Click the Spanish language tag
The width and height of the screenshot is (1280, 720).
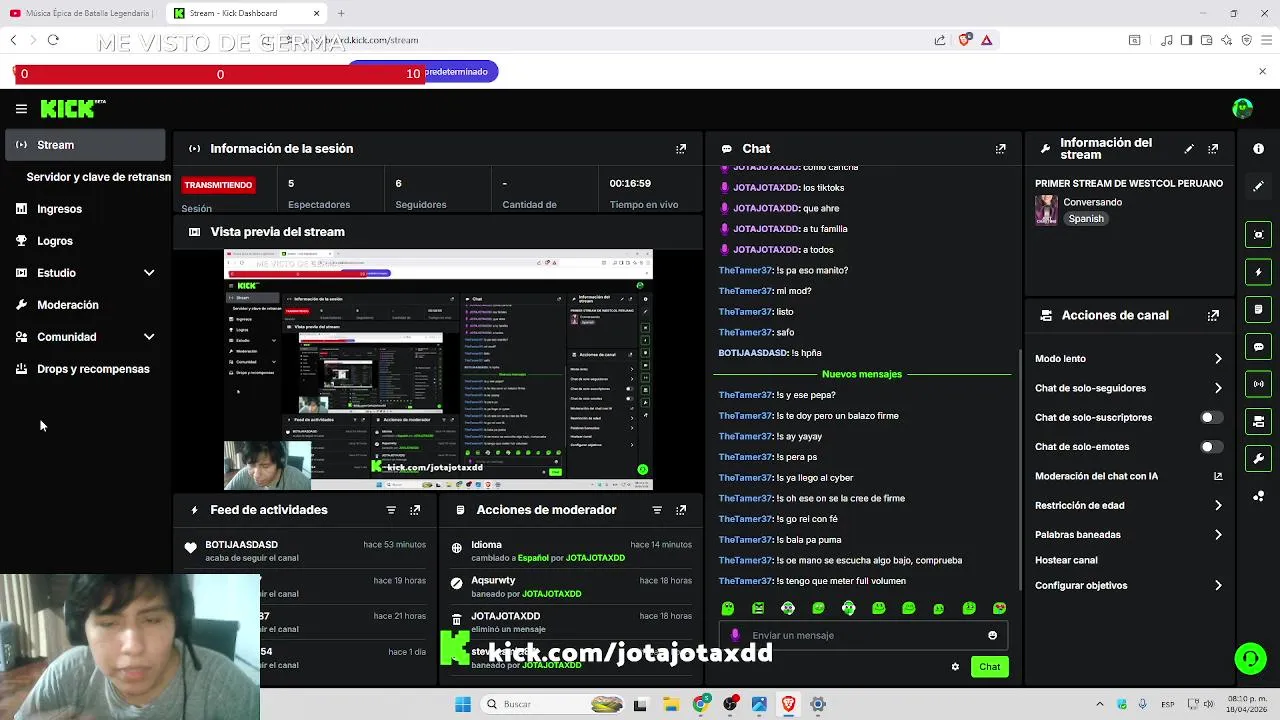1086,218
